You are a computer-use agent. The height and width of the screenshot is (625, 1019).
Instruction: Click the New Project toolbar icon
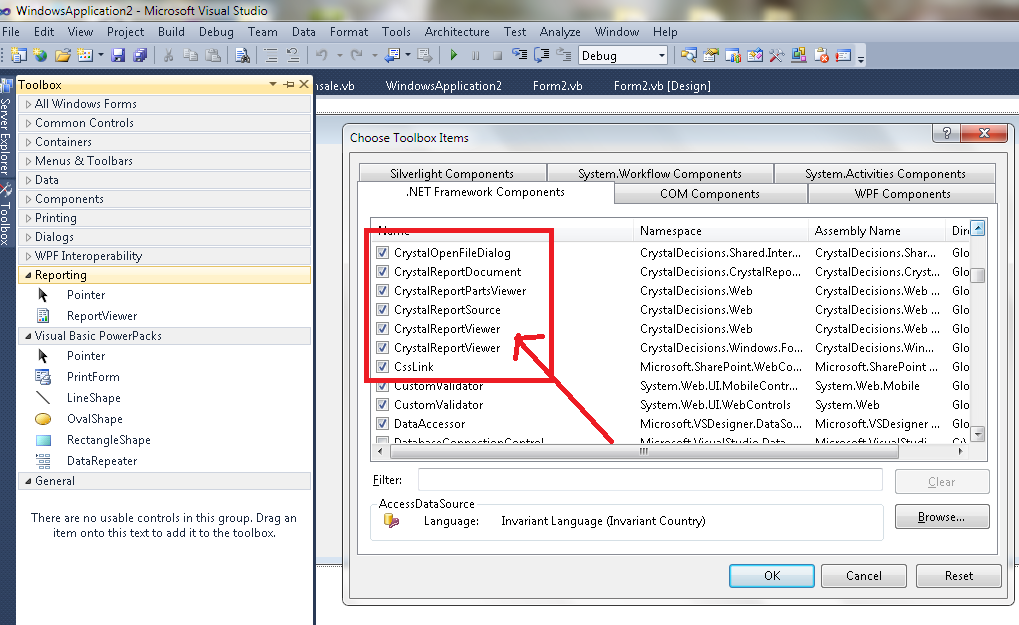click(19, 56)
